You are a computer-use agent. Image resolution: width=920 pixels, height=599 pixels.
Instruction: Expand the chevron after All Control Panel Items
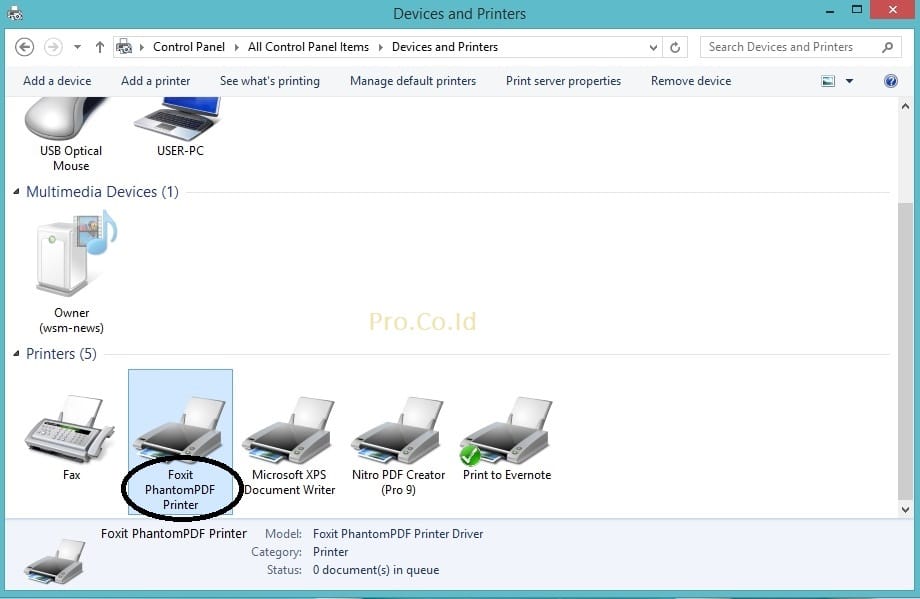380,47
